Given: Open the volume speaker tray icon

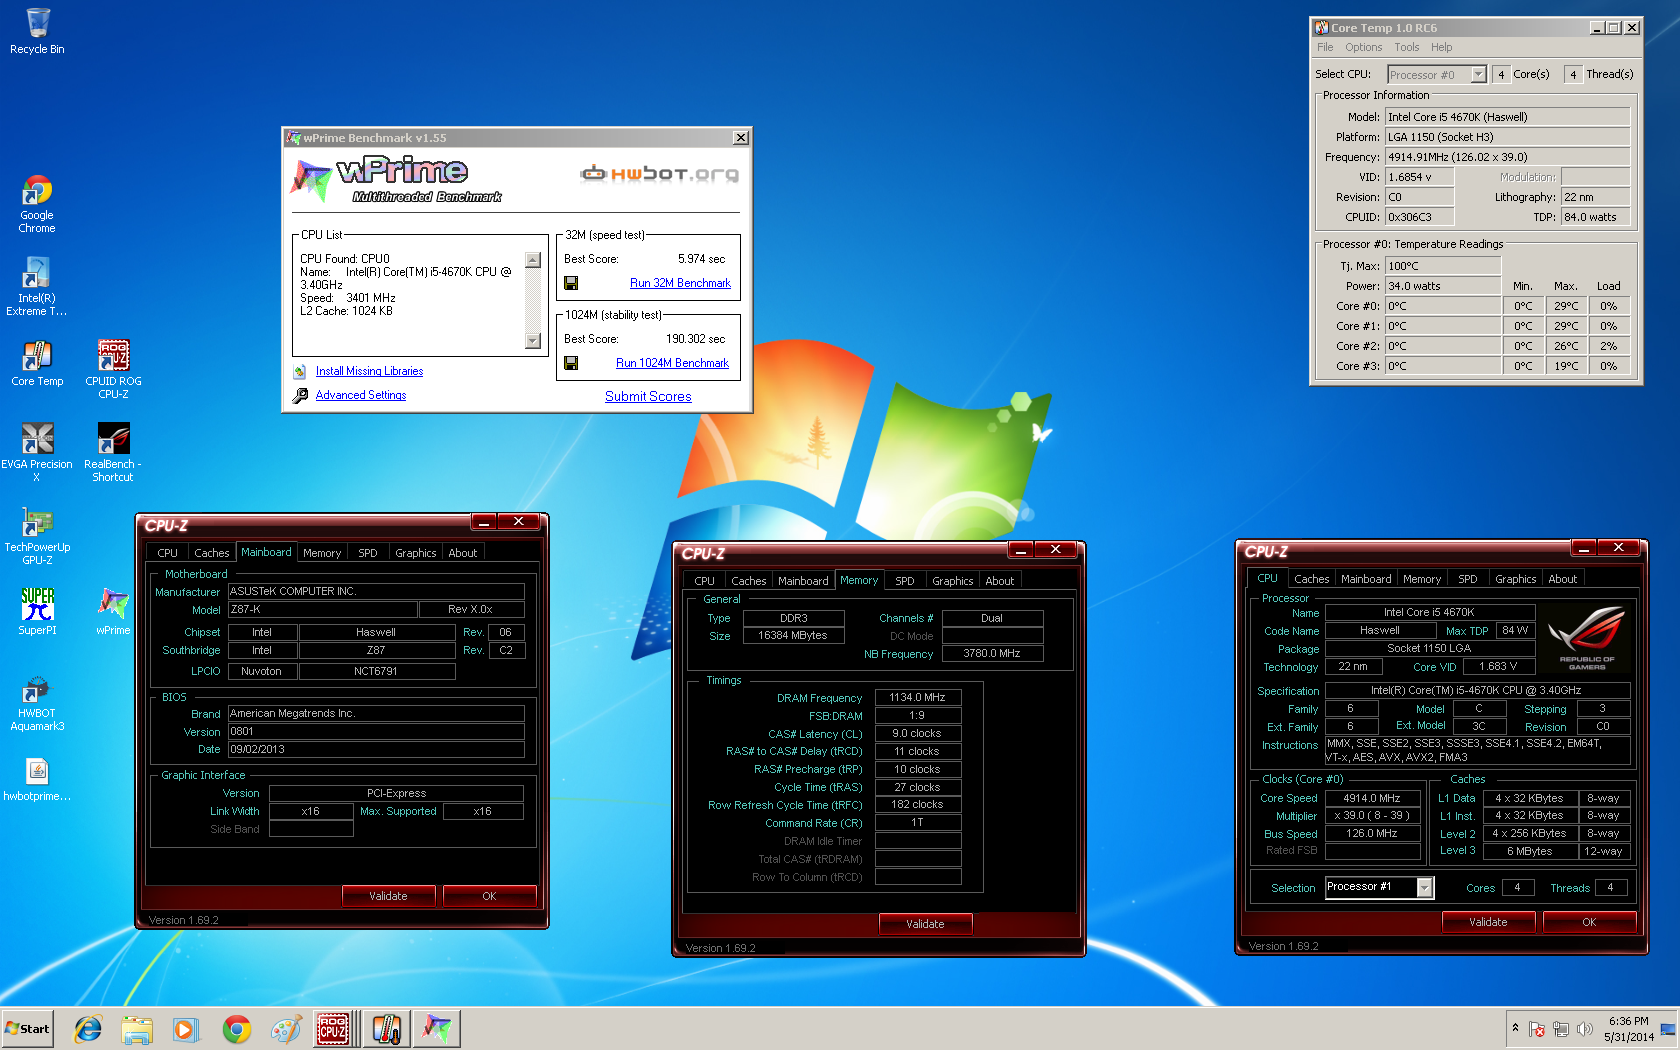Looking at the screenshot, I should (1584, 1029).
